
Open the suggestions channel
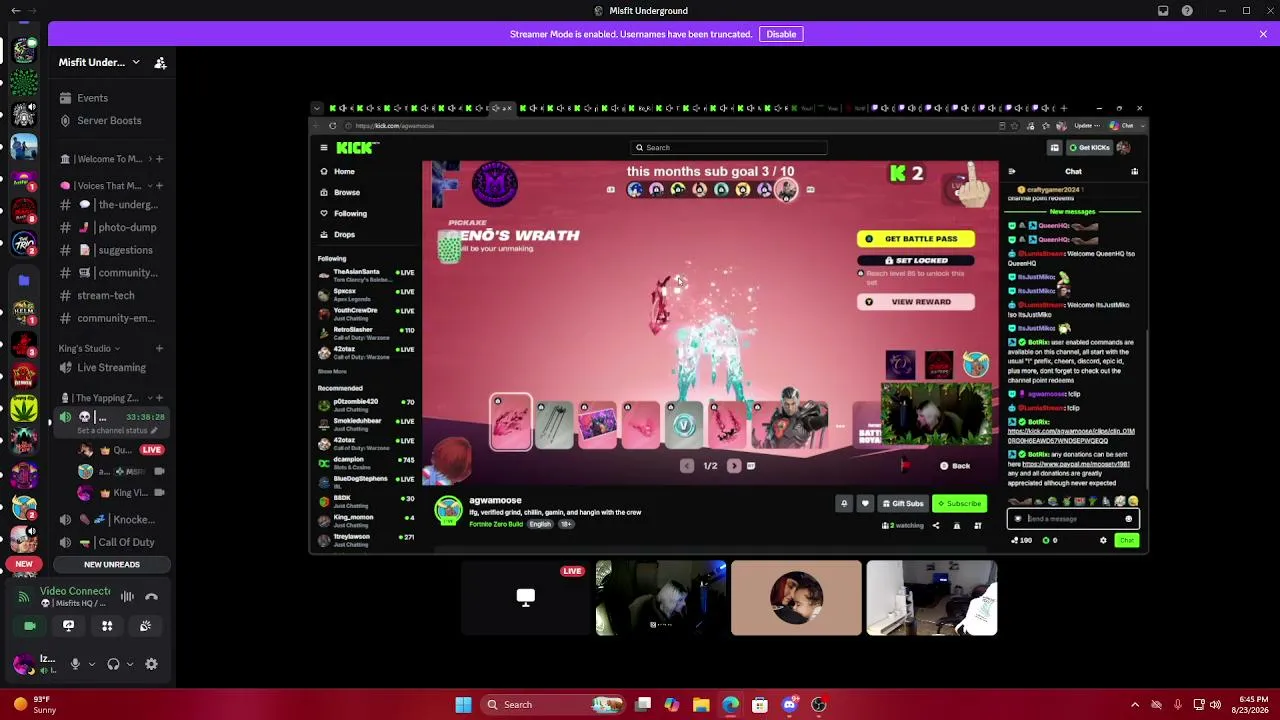pos(113,250)
